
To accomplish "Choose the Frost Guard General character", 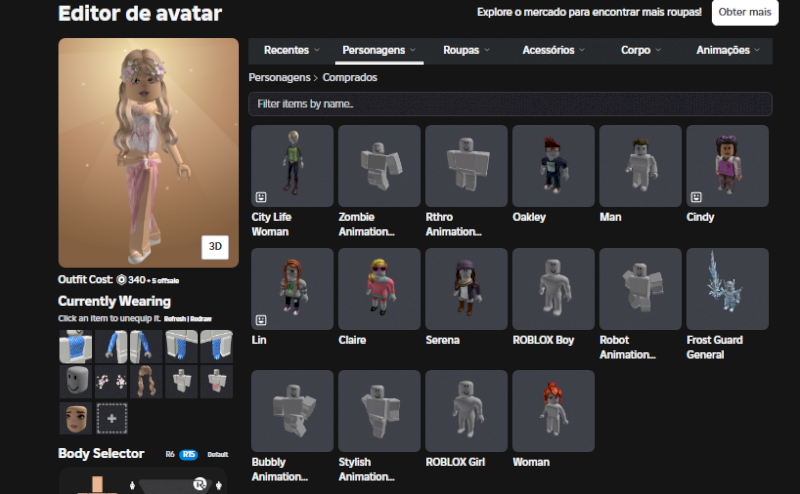I will tap(728, 289).
